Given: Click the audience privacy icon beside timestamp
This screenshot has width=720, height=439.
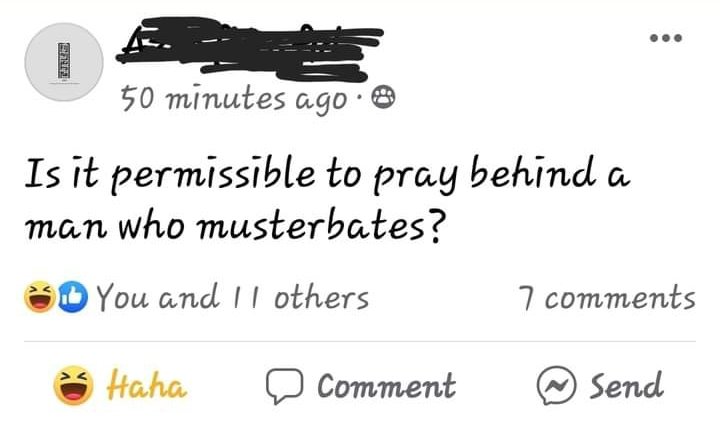Looking at the screenshot, I should coord(383,98).
